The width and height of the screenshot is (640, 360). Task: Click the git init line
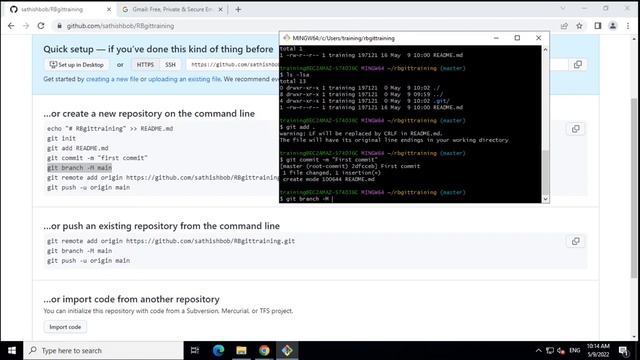click(61, 138)
